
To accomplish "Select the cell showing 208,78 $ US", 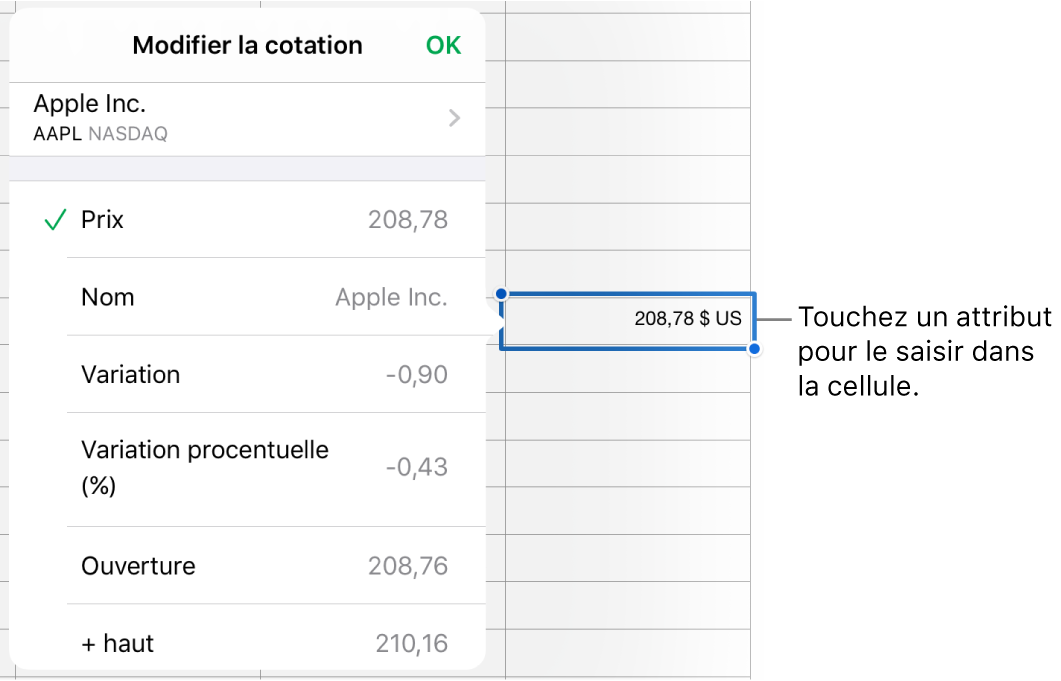I will (628, 320).
